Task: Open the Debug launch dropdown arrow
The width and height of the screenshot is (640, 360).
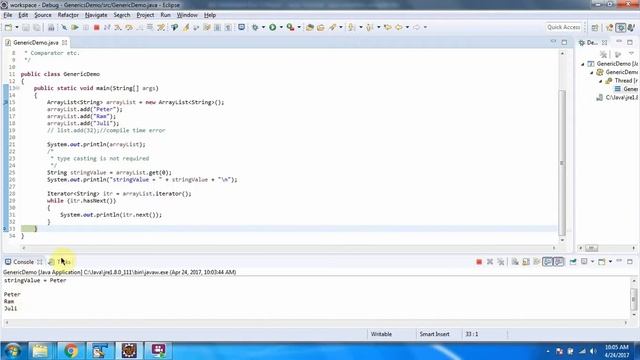Action: coord(263,27)
